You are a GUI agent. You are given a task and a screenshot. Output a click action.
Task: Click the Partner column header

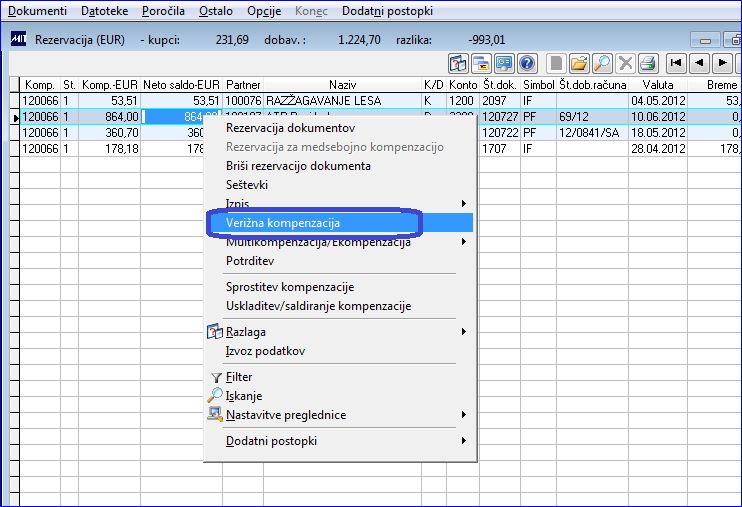click(243, 85)
